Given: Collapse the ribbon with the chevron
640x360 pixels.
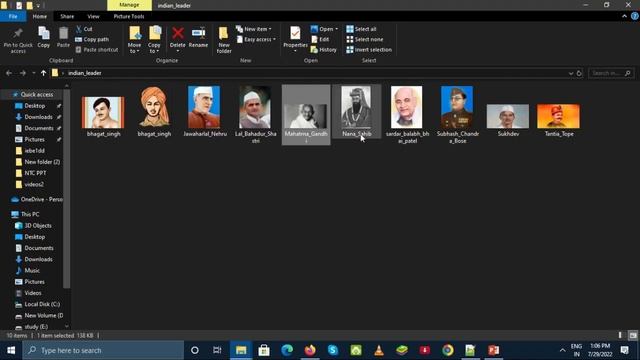Looking at the screenshot, I should point(624,16).
